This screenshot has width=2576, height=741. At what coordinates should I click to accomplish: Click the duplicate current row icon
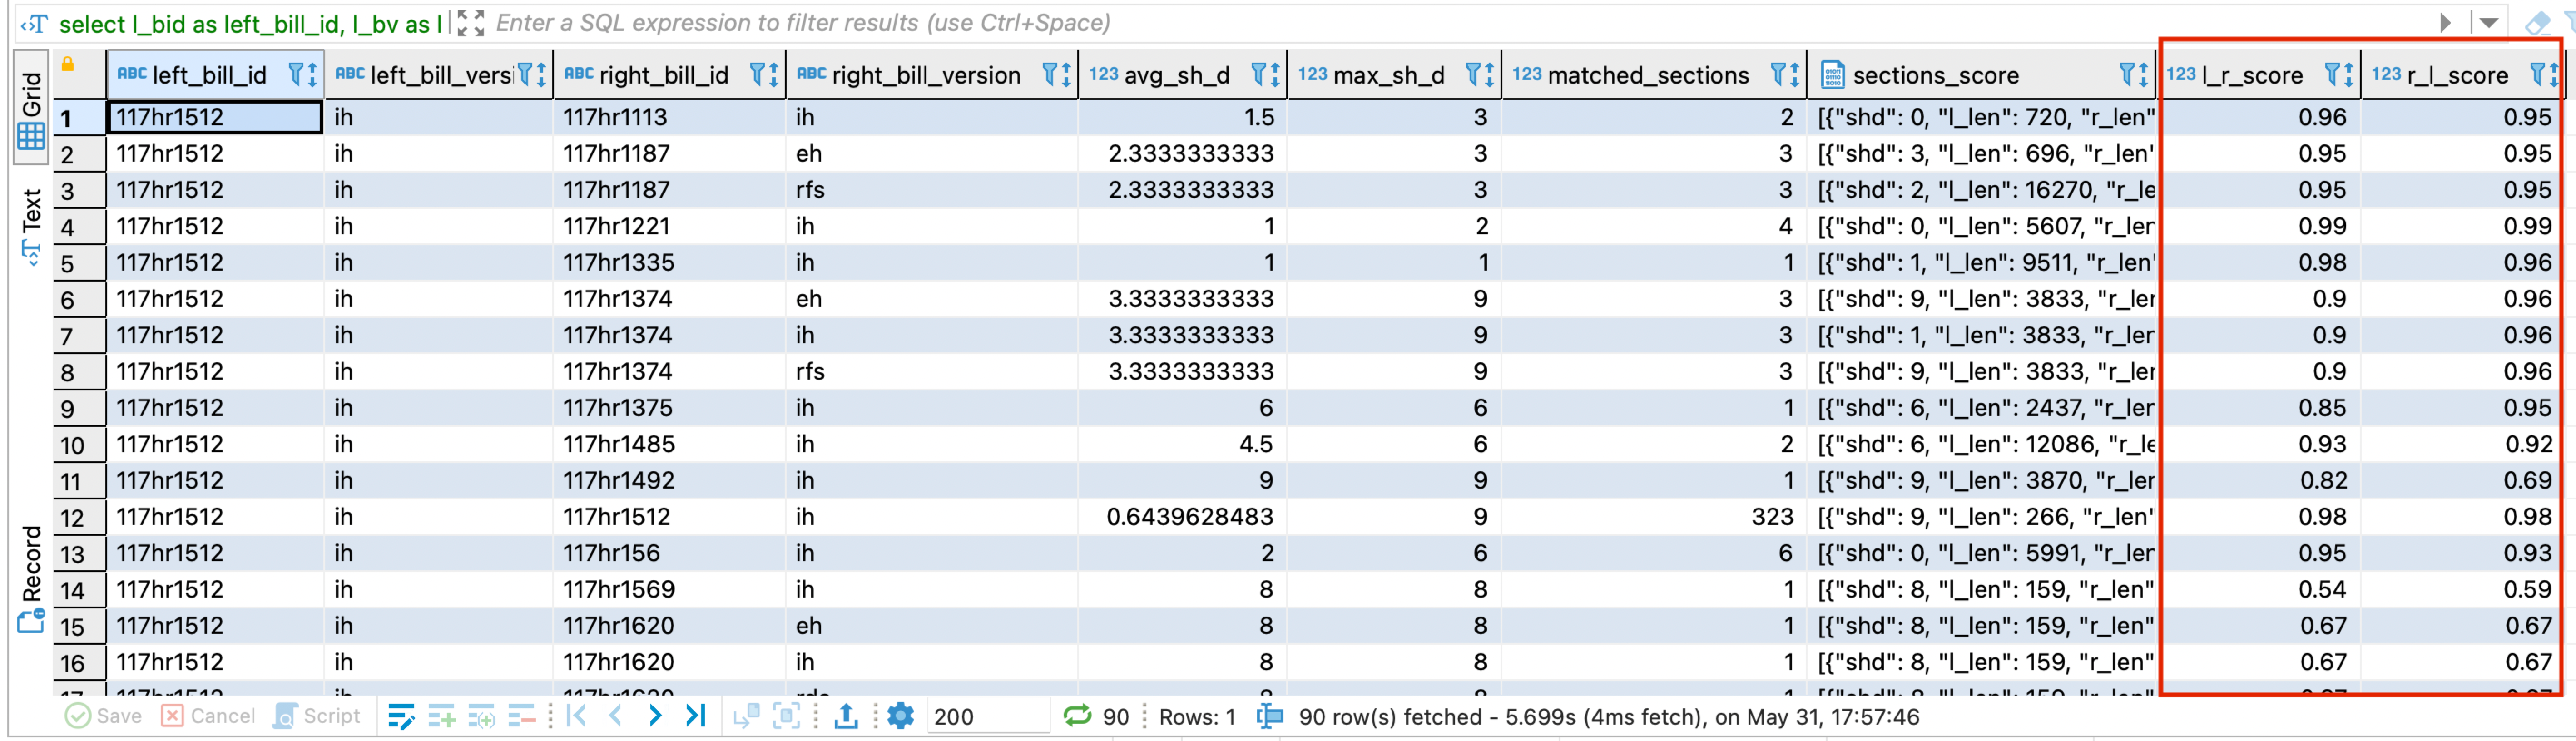click(481, 716)
